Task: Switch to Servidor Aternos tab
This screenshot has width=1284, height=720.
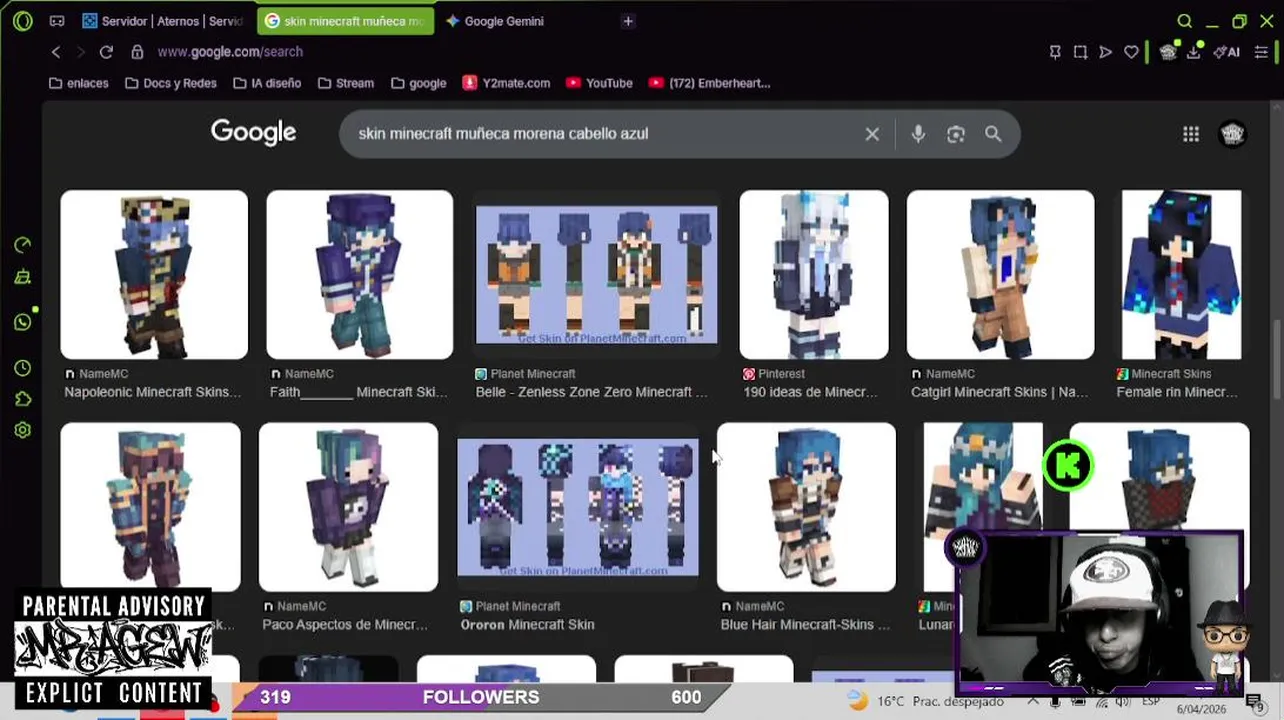Action: (162, 21)
